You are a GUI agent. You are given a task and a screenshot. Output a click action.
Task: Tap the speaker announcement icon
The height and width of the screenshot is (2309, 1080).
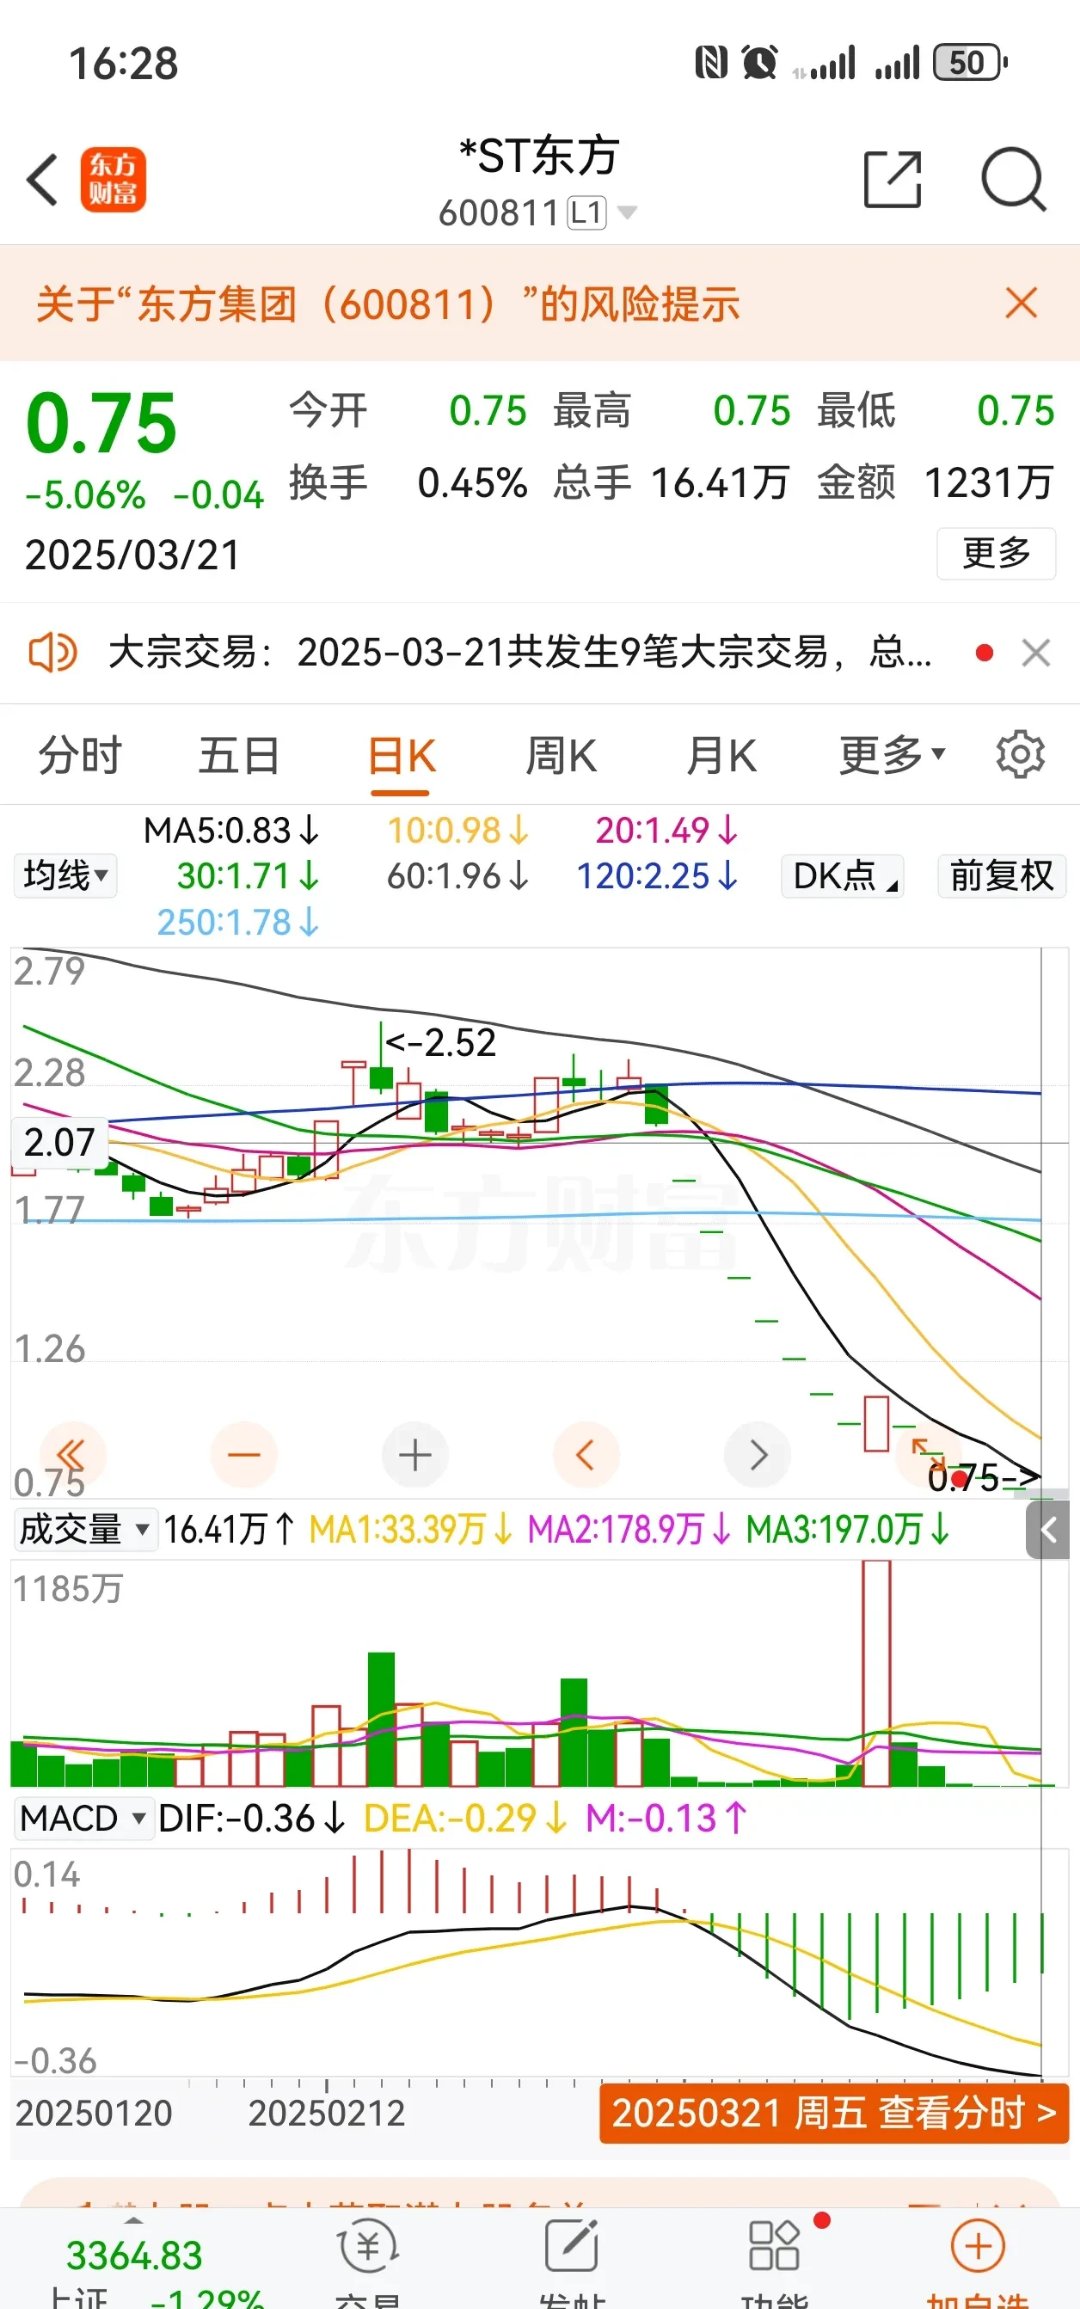(52, 653)
